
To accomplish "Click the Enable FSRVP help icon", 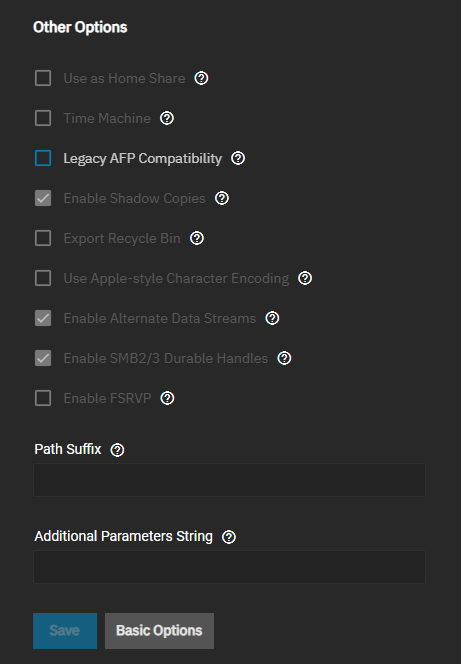I will [x=167, y=398].
